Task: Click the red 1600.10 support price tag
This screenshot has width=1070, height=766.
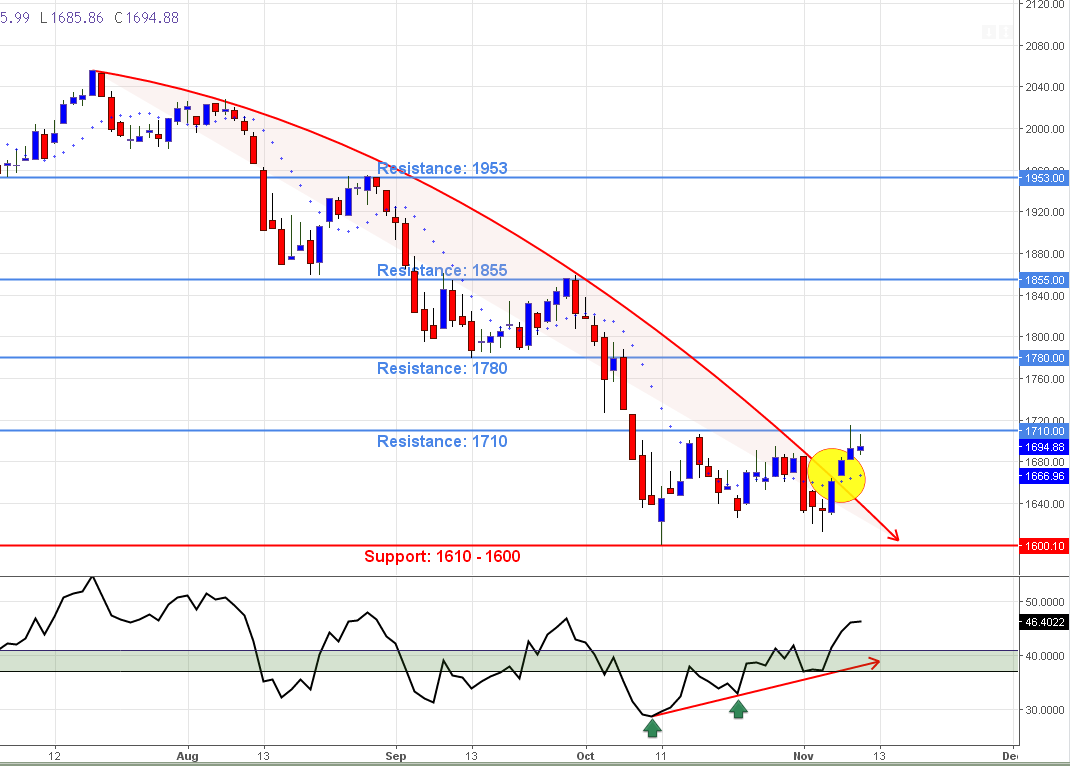Action: click(1043, 546)
